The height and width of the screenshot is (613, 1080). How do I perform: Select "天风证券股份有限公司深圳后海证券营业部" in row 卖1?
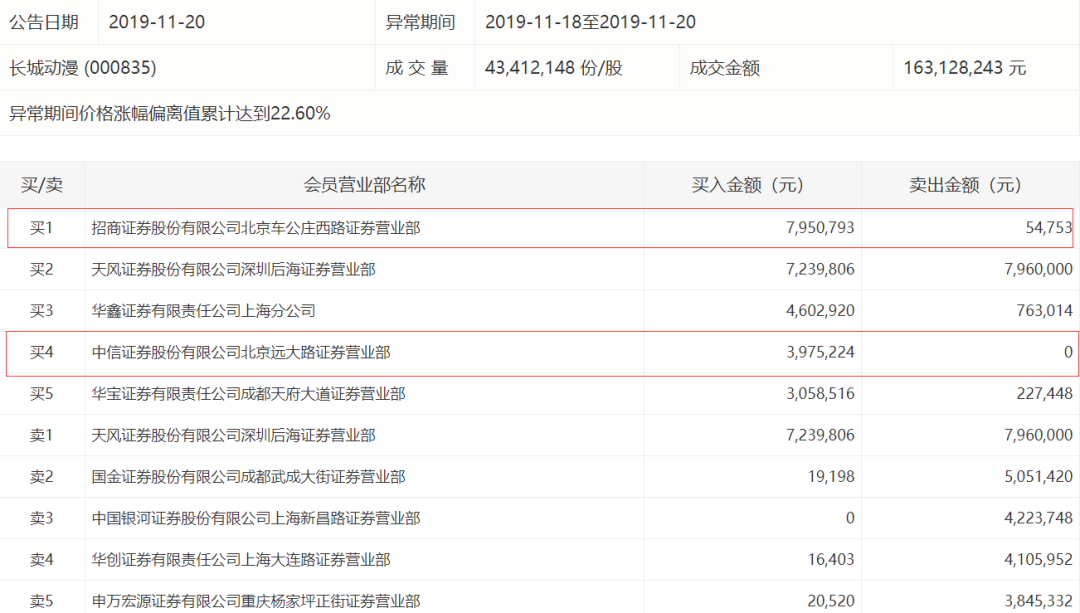pyautogui.click(x=233, y=435)
